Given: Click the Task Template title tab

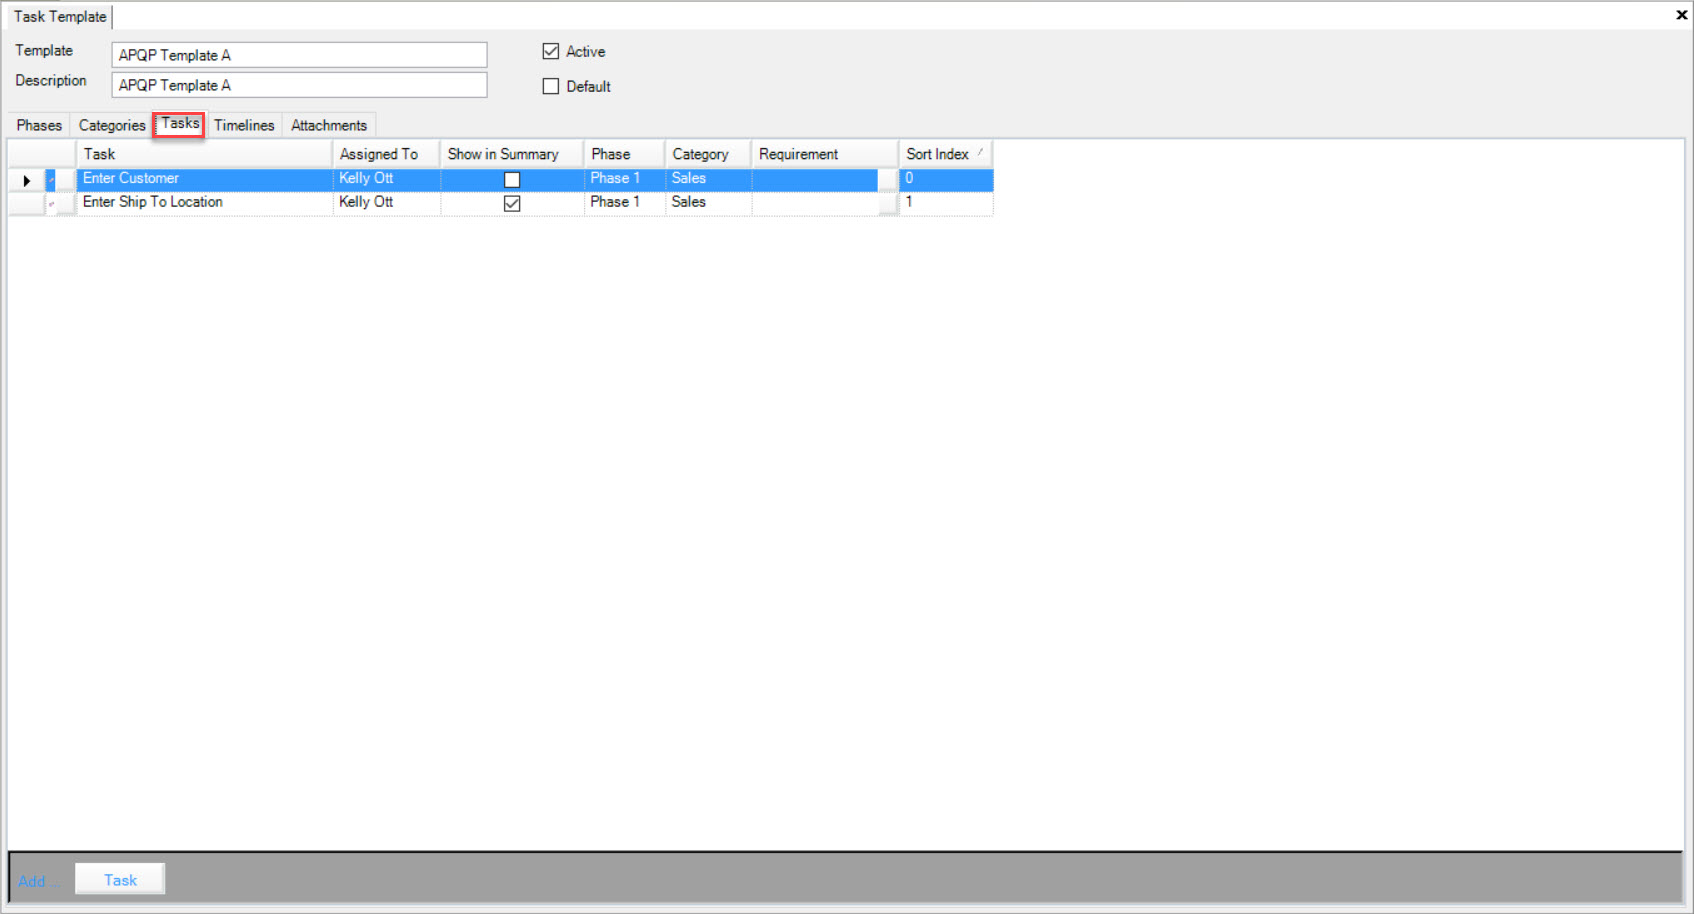Looking at the screenshot, I should pyautogui.click(x=60, y=16).
